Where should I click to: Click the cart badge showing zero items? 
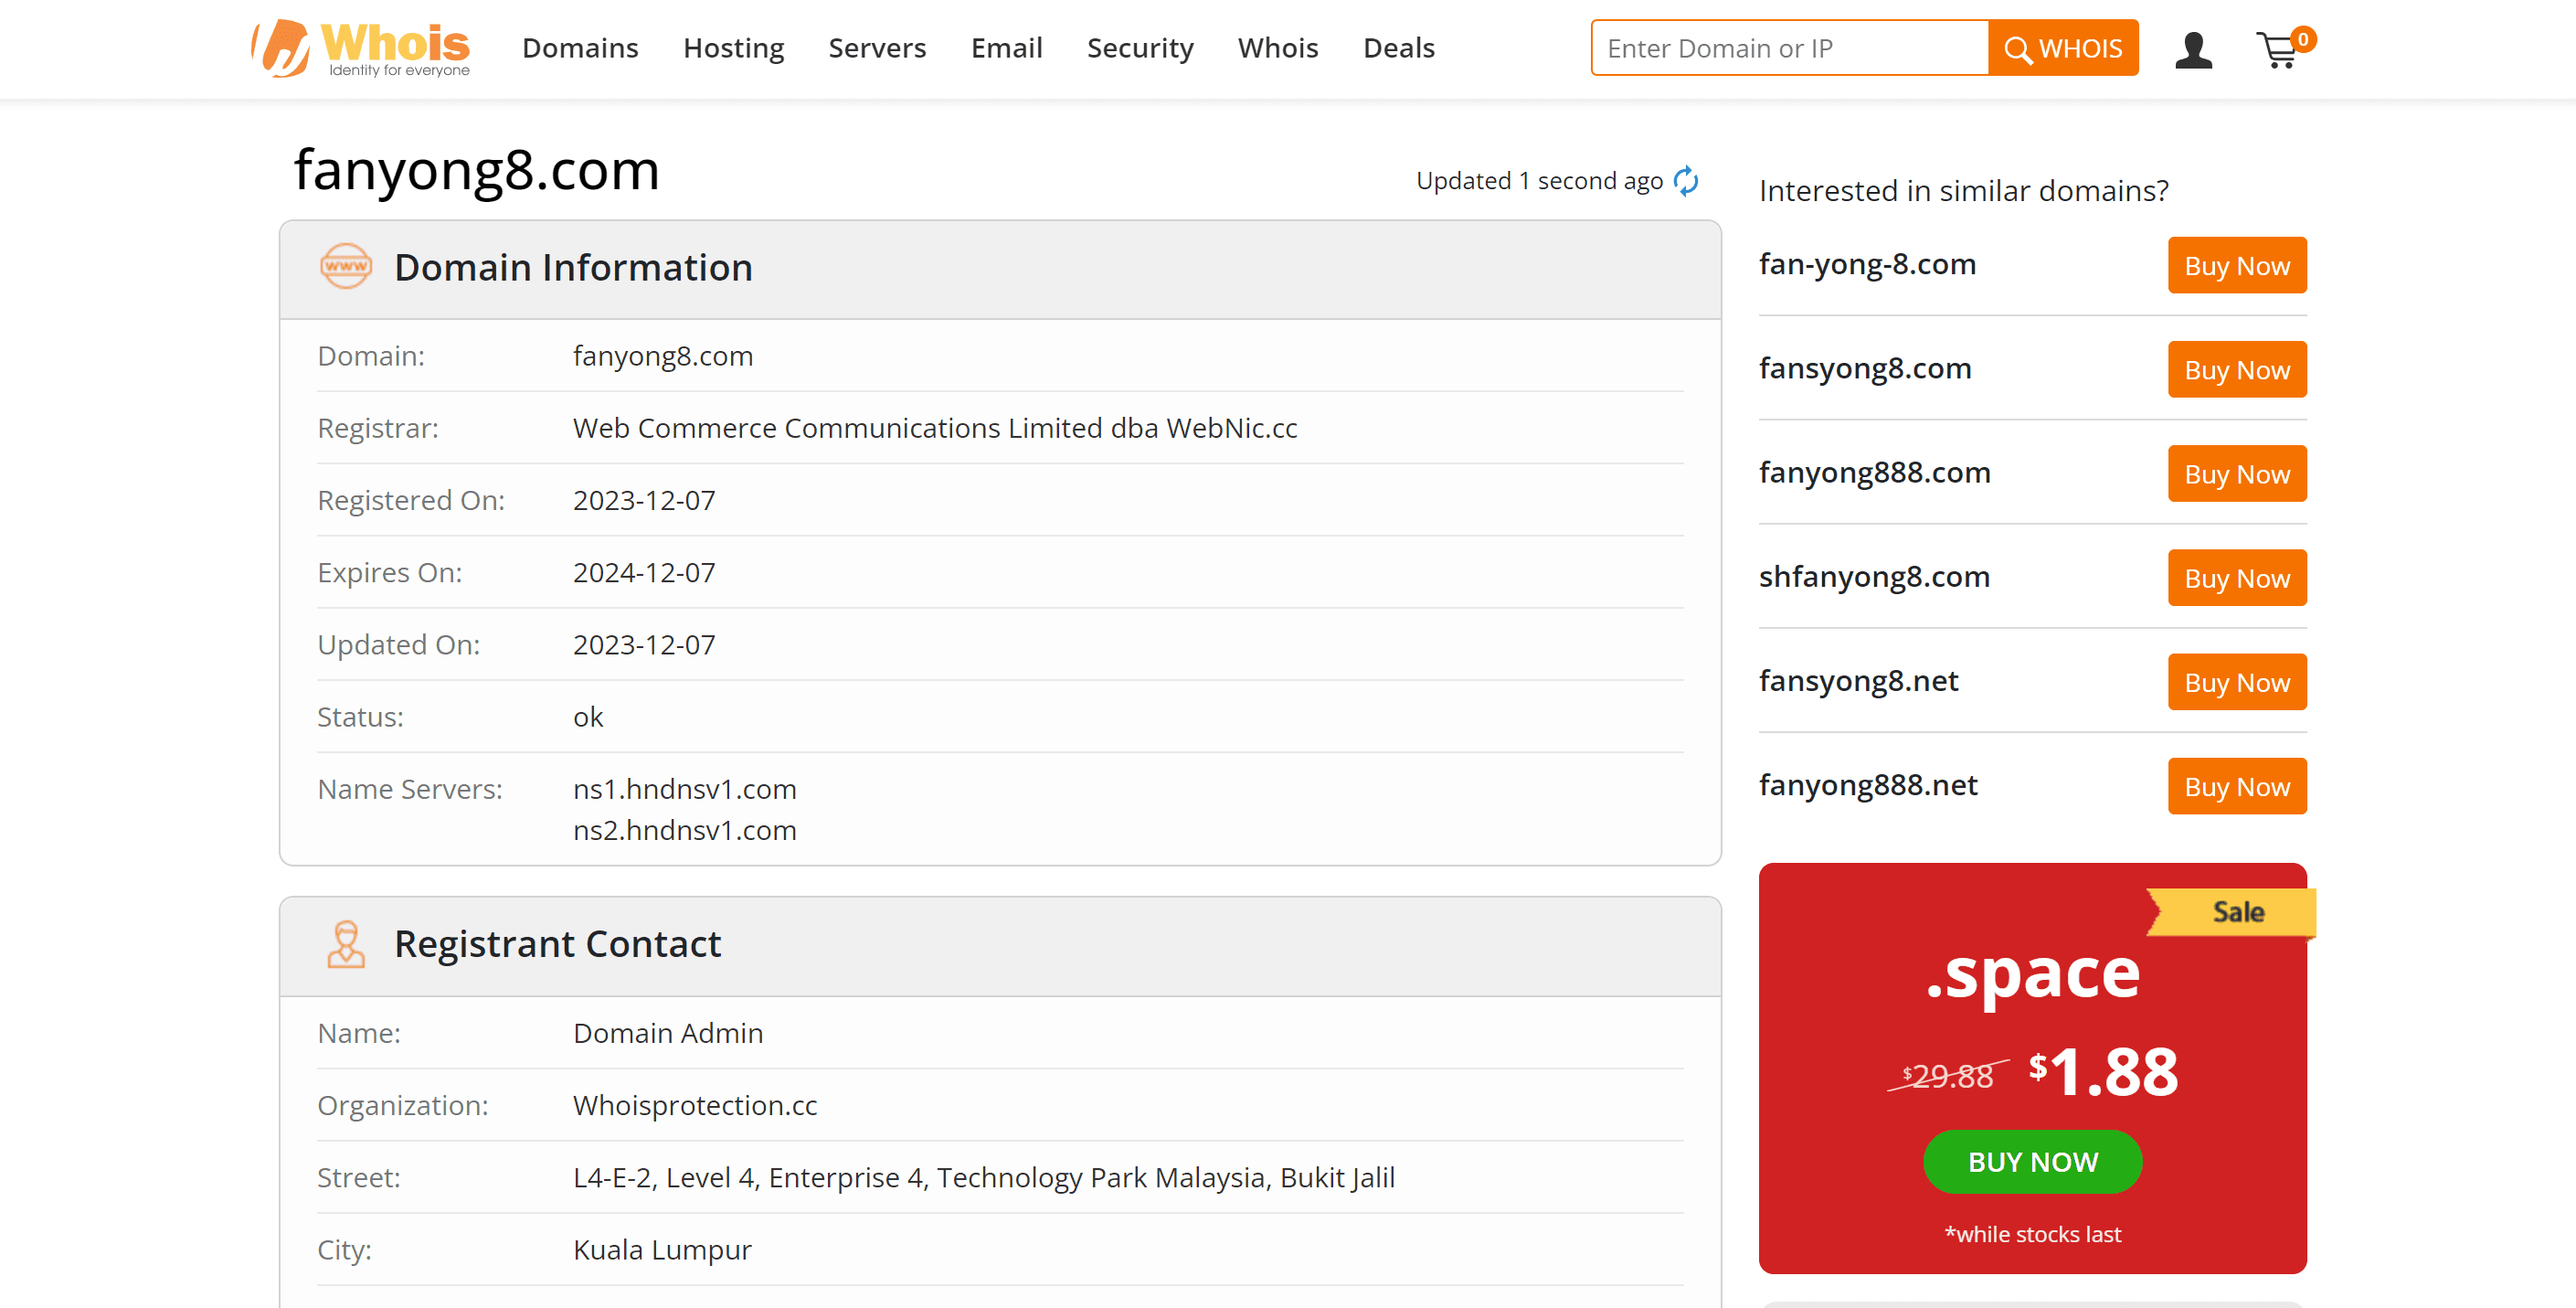[x=2301, y=32]
